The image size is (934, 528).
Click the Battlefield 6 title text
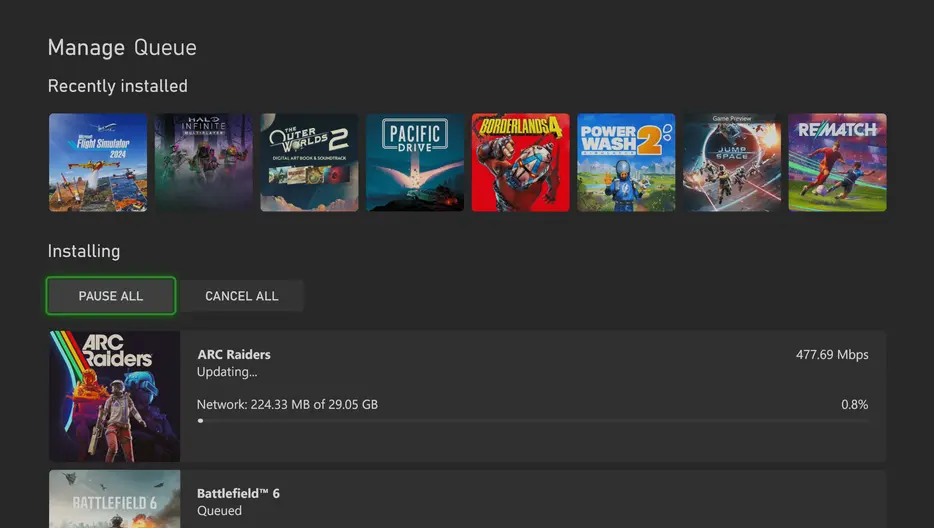click(x=238, y=493)
